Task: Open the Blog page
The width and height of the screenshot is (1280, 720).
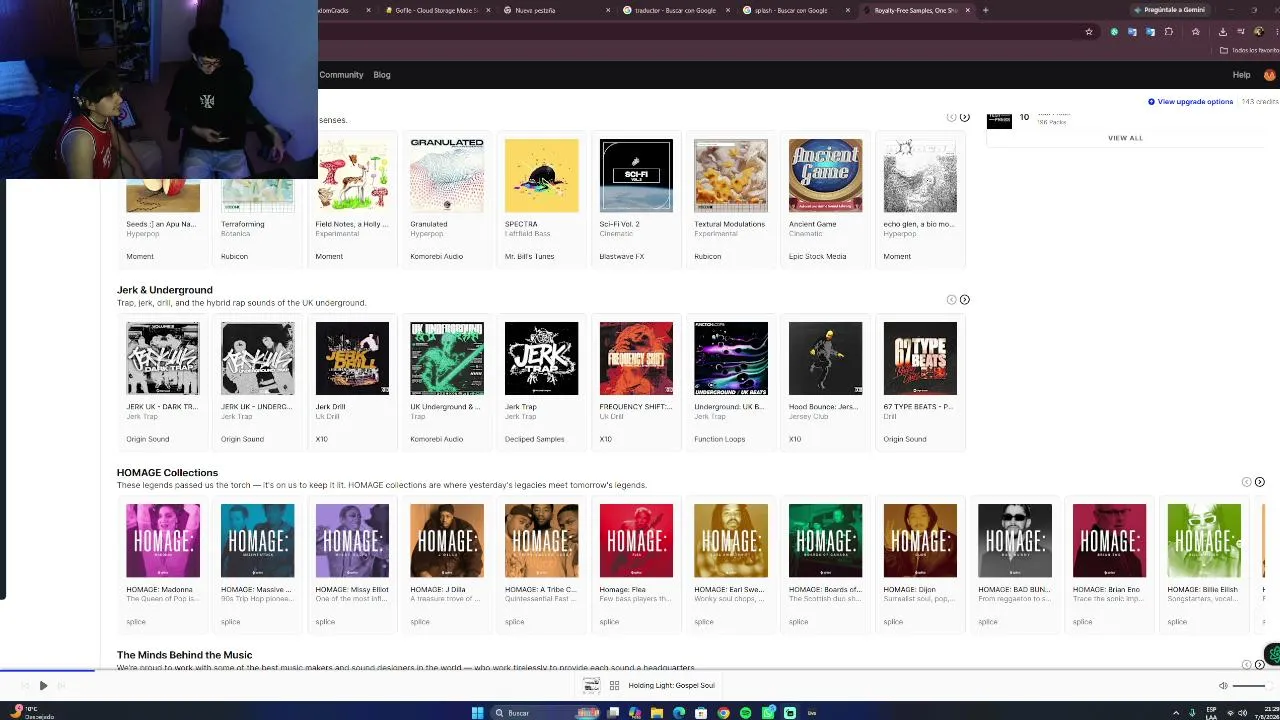Action: pyautogui.click(x=382, y=75)
